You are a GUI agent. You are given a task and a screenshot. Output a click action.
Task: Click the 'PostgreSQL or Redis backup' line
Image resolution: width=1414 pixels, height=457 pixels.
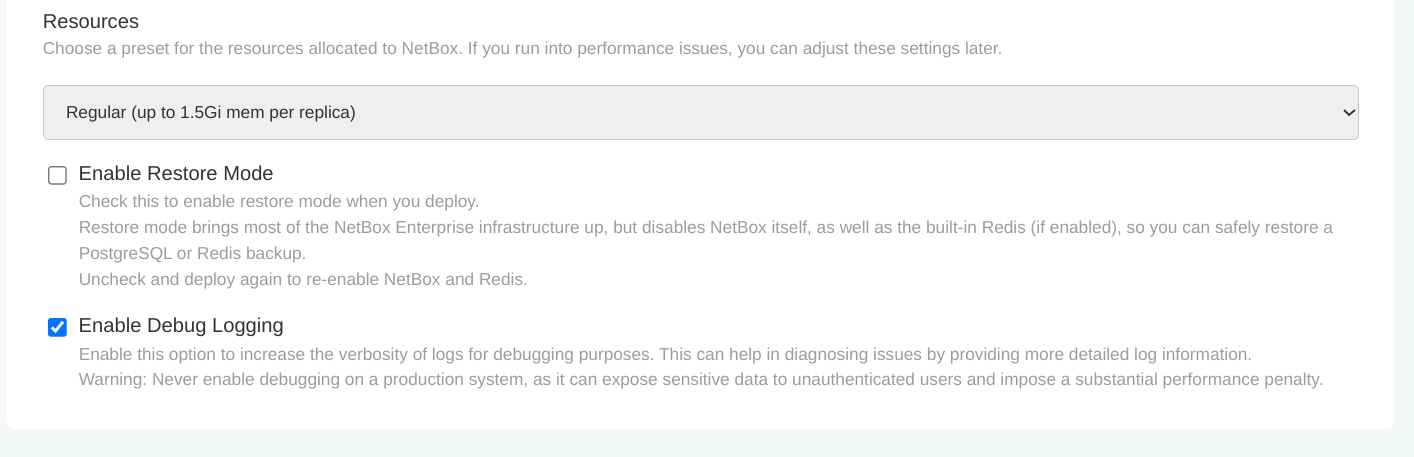(192, 253)
